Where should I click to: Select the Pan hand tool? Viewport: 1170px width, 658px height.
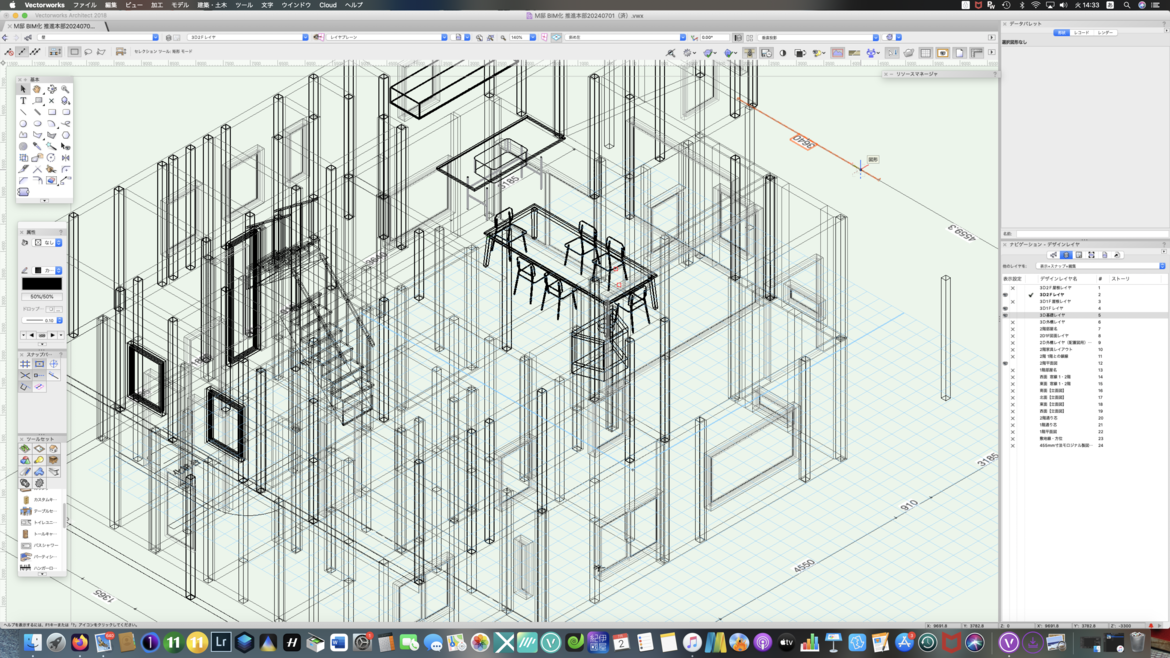pos(37,89)
